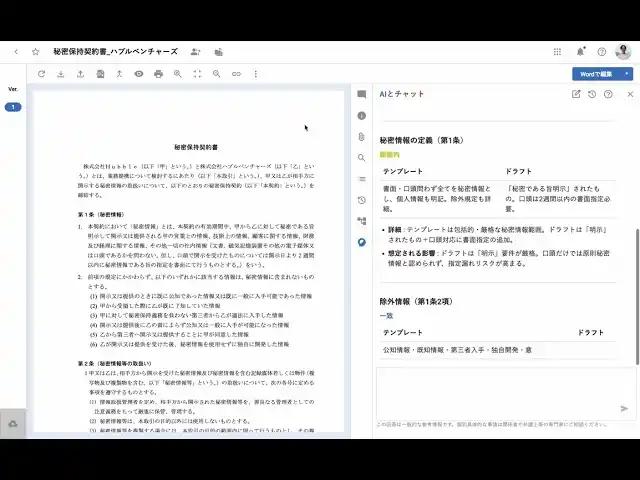Click the chat panel vertical scrollbar
The height and width of the screenshot is (480, 640).
click(638, 297)
